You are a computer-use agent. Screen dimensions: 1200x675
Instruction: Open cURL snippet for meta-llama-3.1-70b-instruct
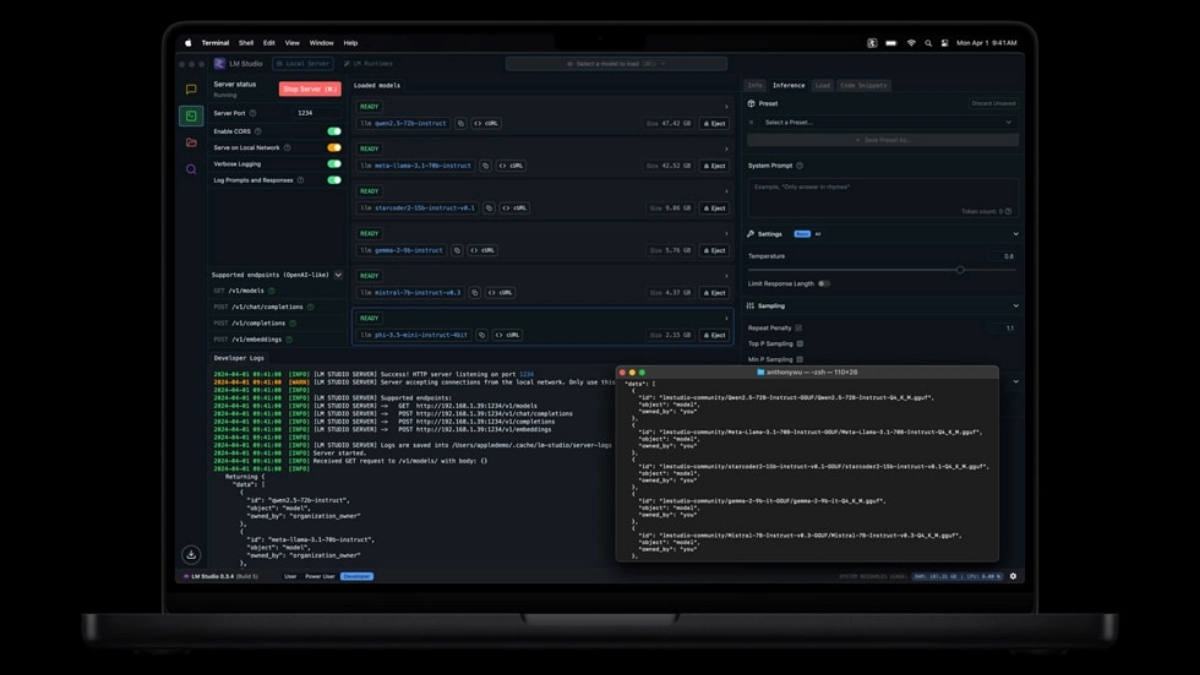511,166
